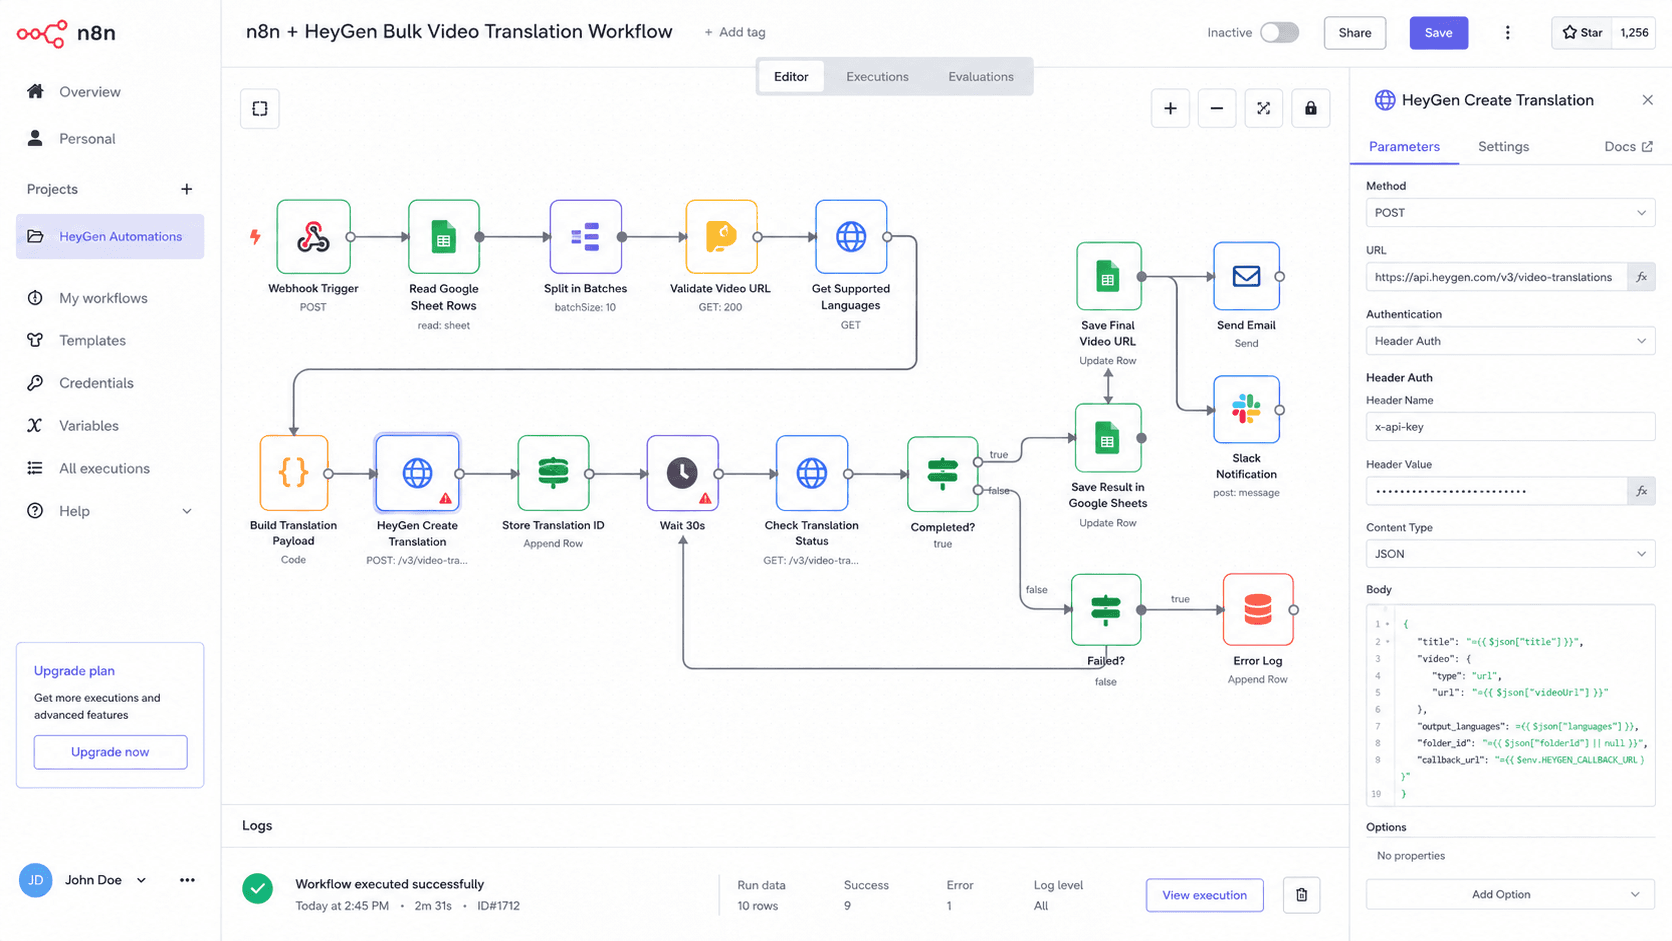Screen dimensions: 1672x941
Task: Switch to the Evaluations tab
Action: pos(980,77)
